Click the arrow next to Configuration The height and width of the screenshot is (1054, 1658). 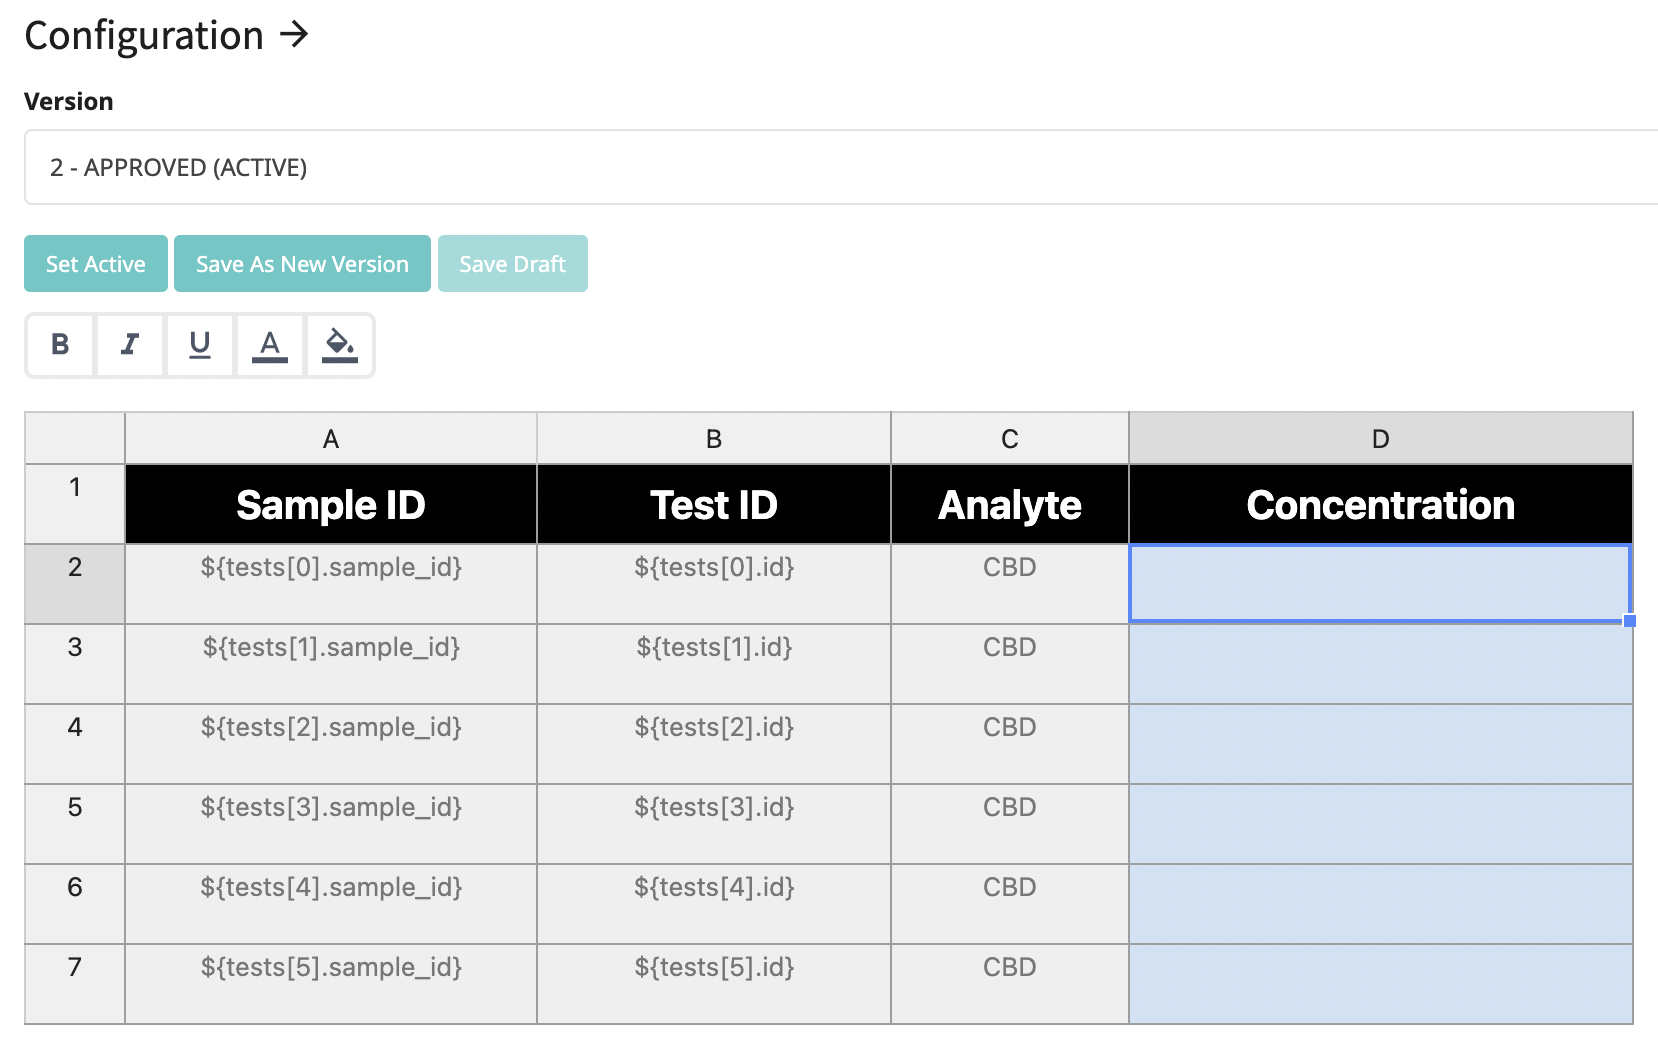295,35
